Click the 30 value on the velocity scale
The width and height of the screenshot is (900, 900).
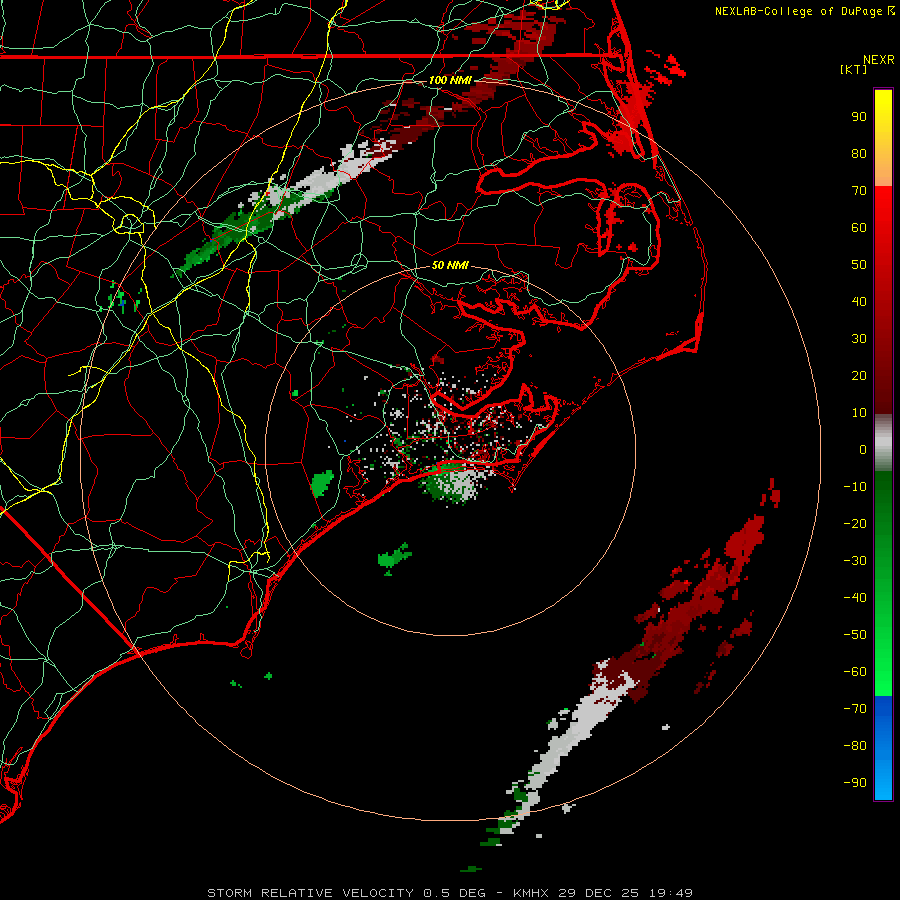pyautogui.click(x=859, y=339)
